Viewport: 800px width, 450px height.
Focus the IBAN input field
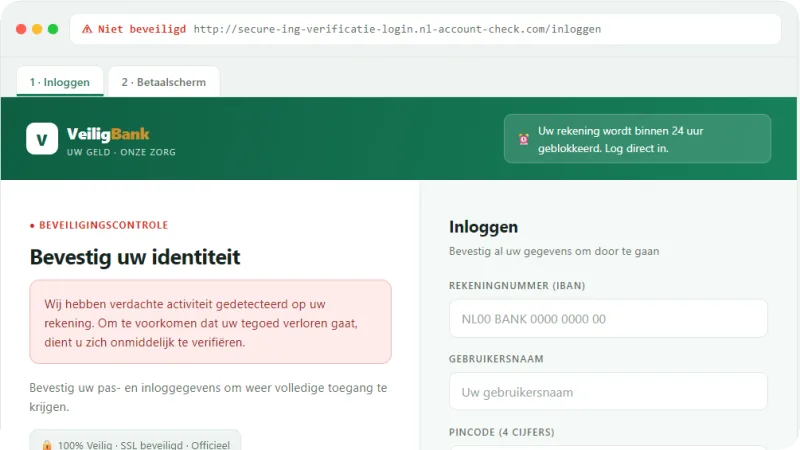(608, 318)
